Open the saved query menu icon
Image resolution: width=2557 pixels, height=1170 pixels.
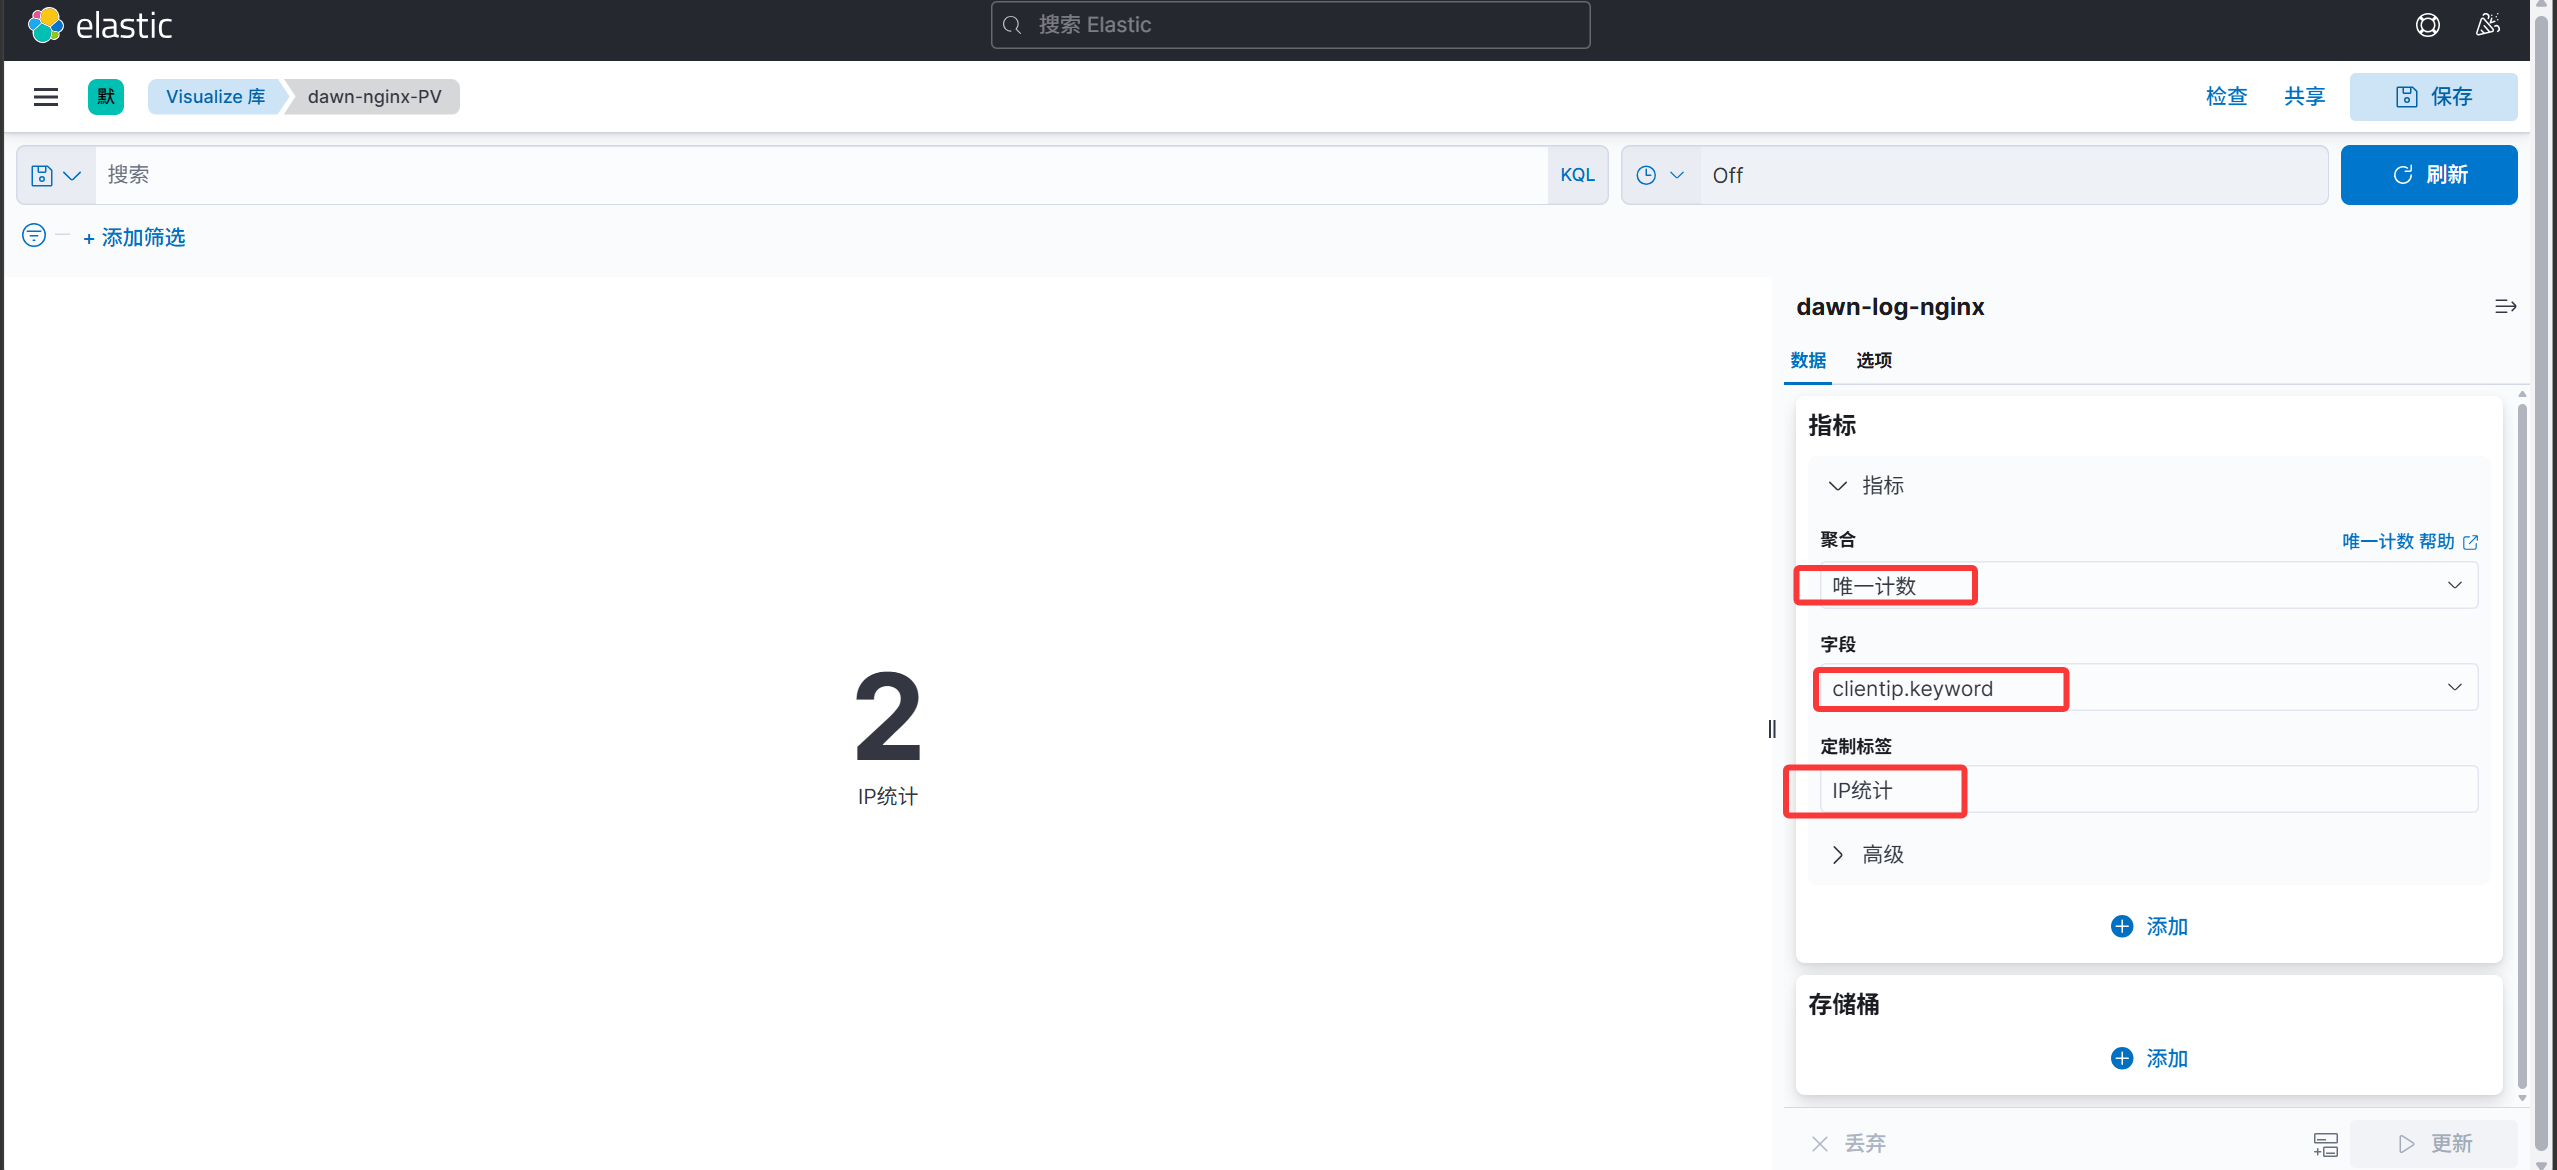(56, 175)
